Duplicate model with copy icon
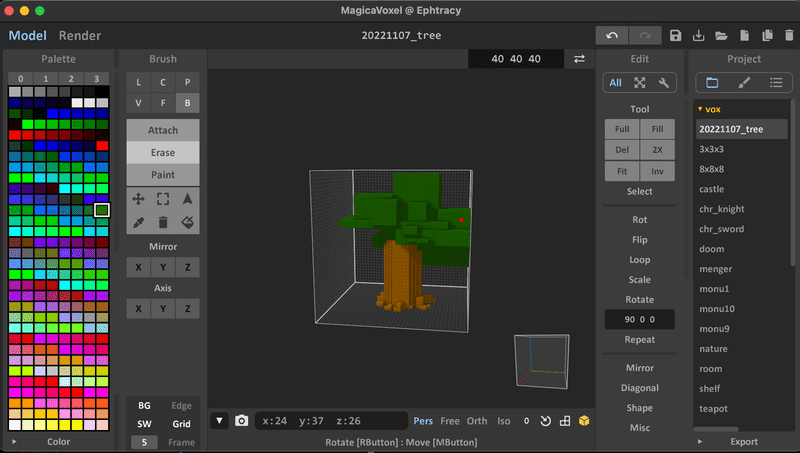The height and width of the screenshot is (453, 800). 767,36
